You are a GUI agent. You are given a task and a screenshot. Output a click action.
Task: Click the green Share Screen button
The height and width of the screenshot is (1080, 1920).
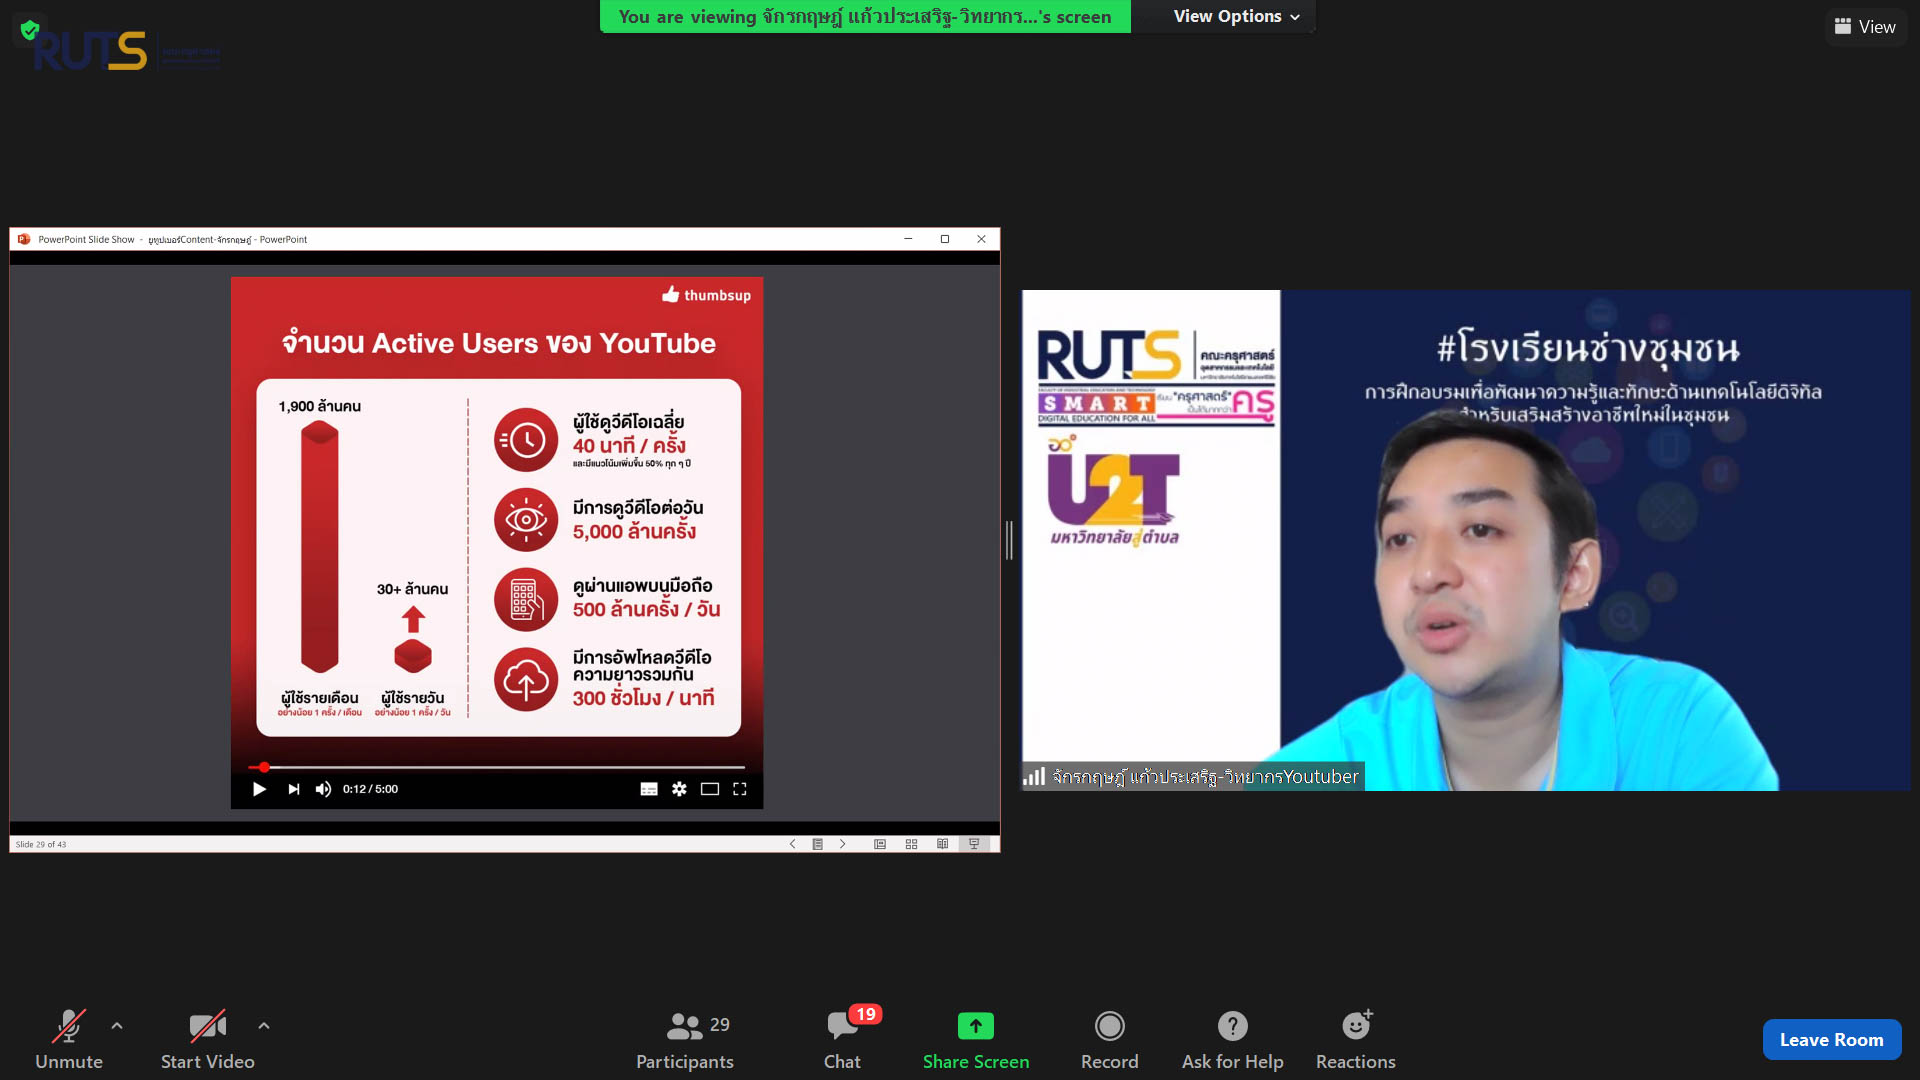tap(976, 1040)
